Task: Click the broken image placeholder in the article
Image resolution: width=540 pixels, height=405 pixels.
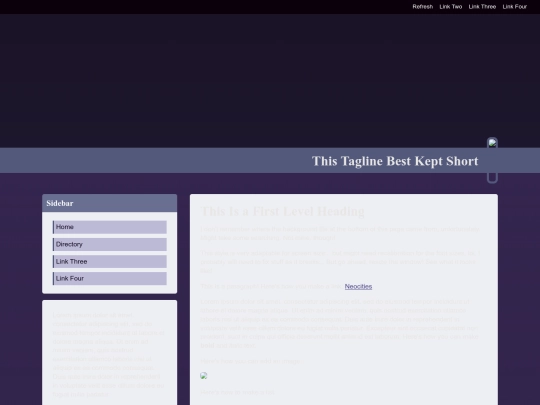Action: pyautogui.click(x=204, y=375)
